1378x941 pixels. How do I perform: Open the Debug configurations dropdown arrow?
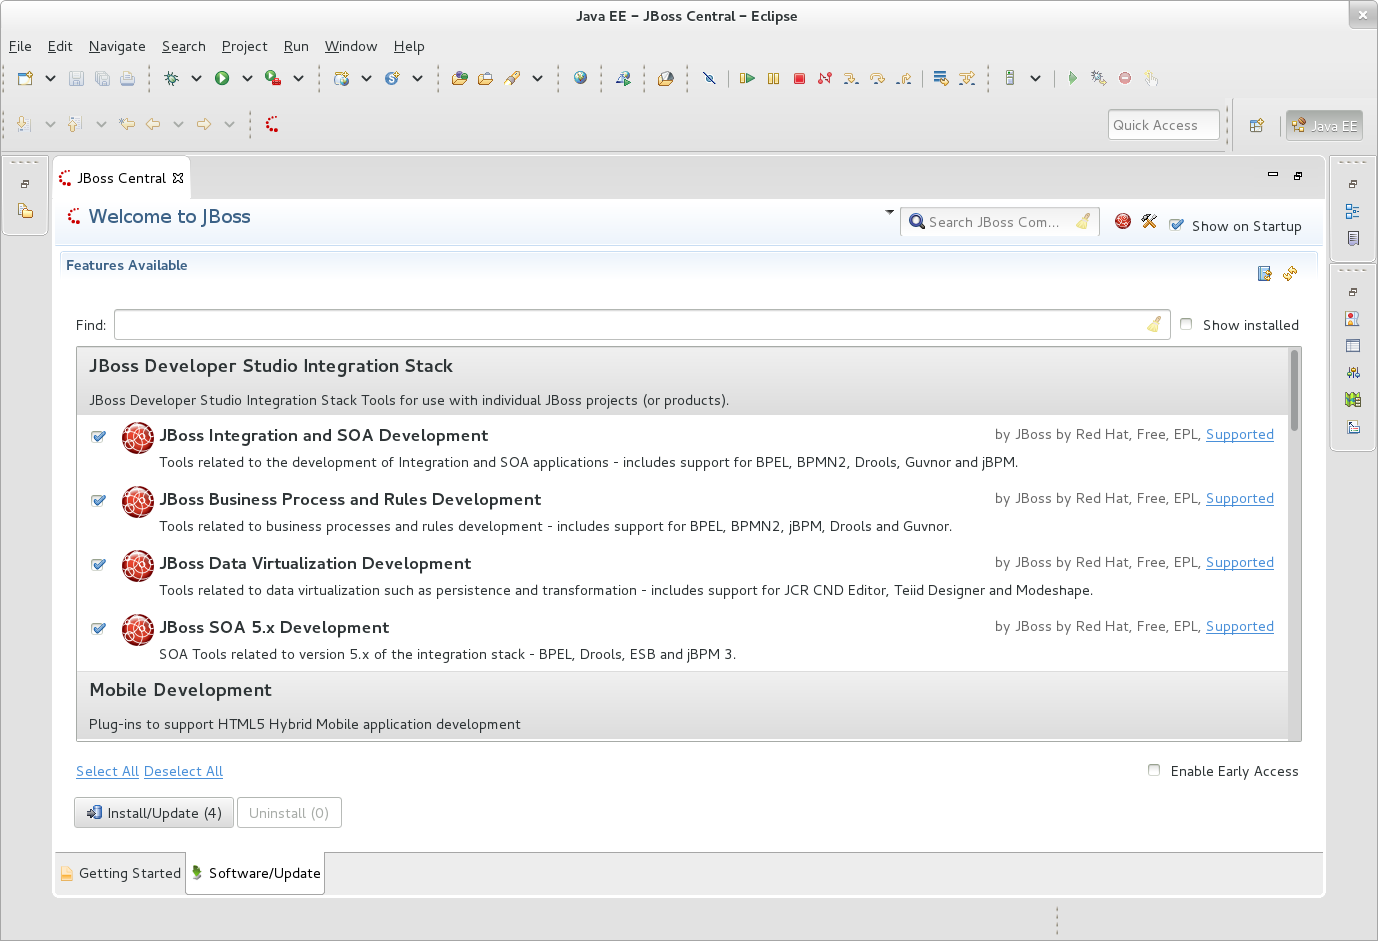click(196, 78)
